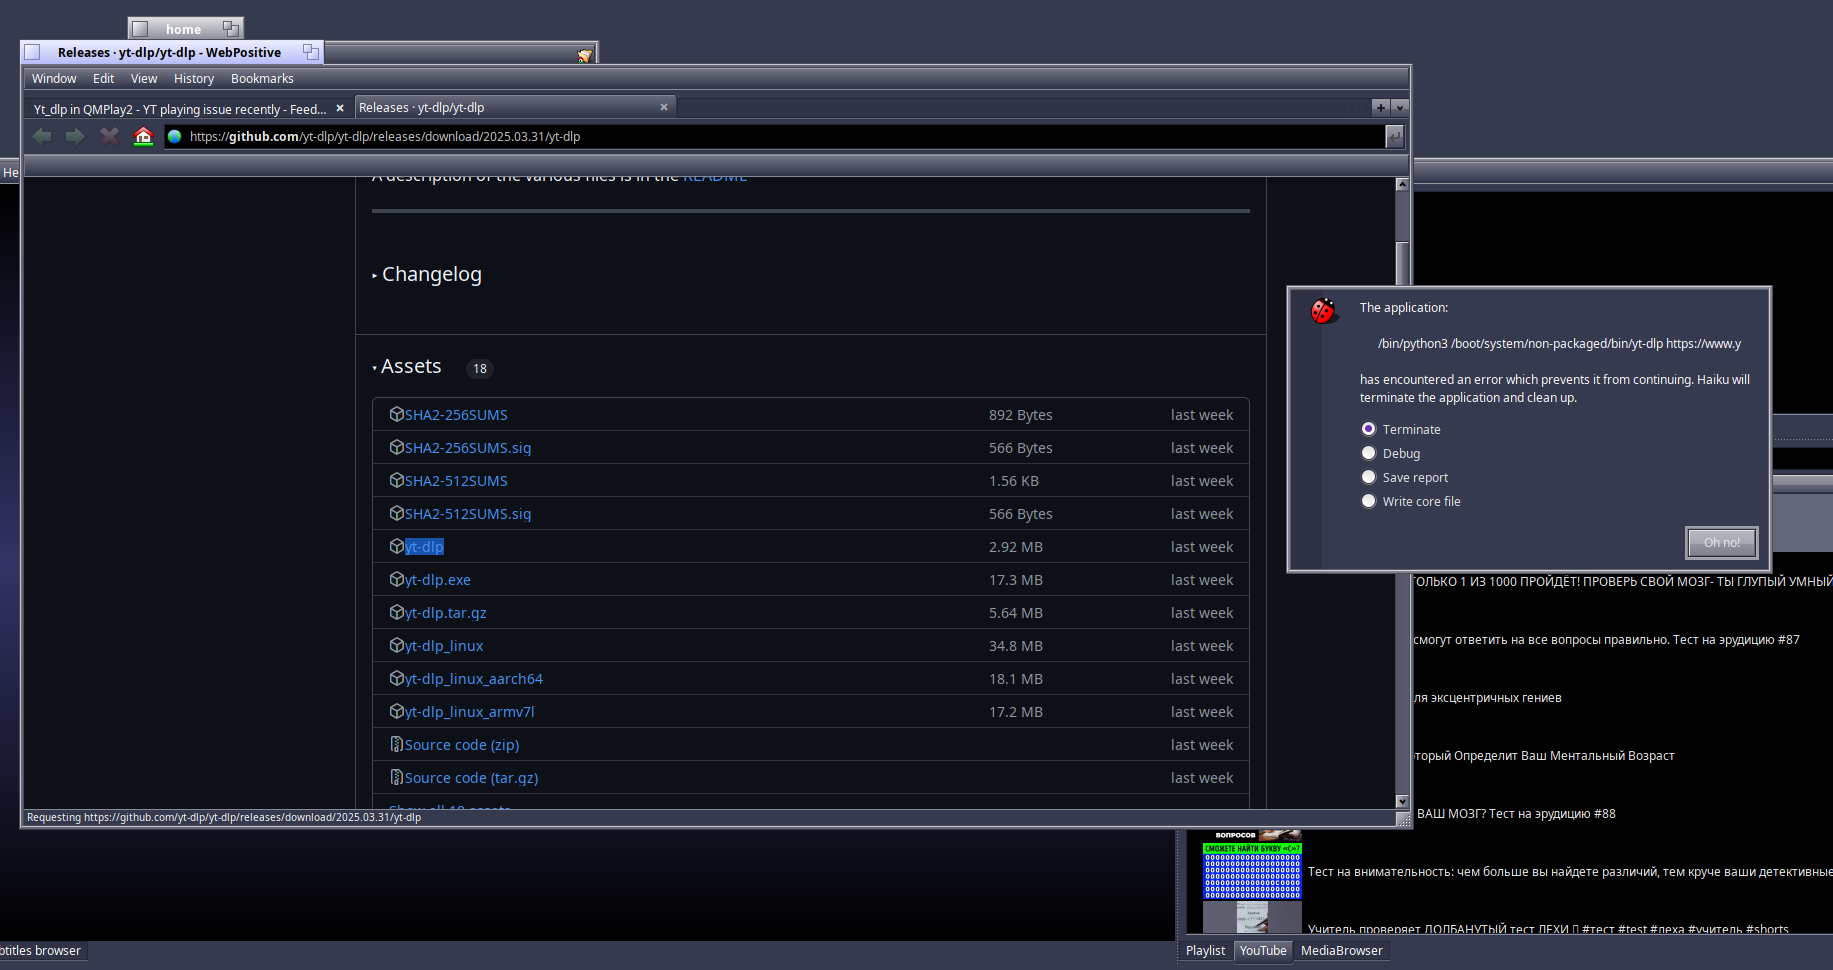This screenshot has height=970, width=1833.
Task: Switch to YouTube tab in QMPlay2
Action: (x=1263, y=951)
